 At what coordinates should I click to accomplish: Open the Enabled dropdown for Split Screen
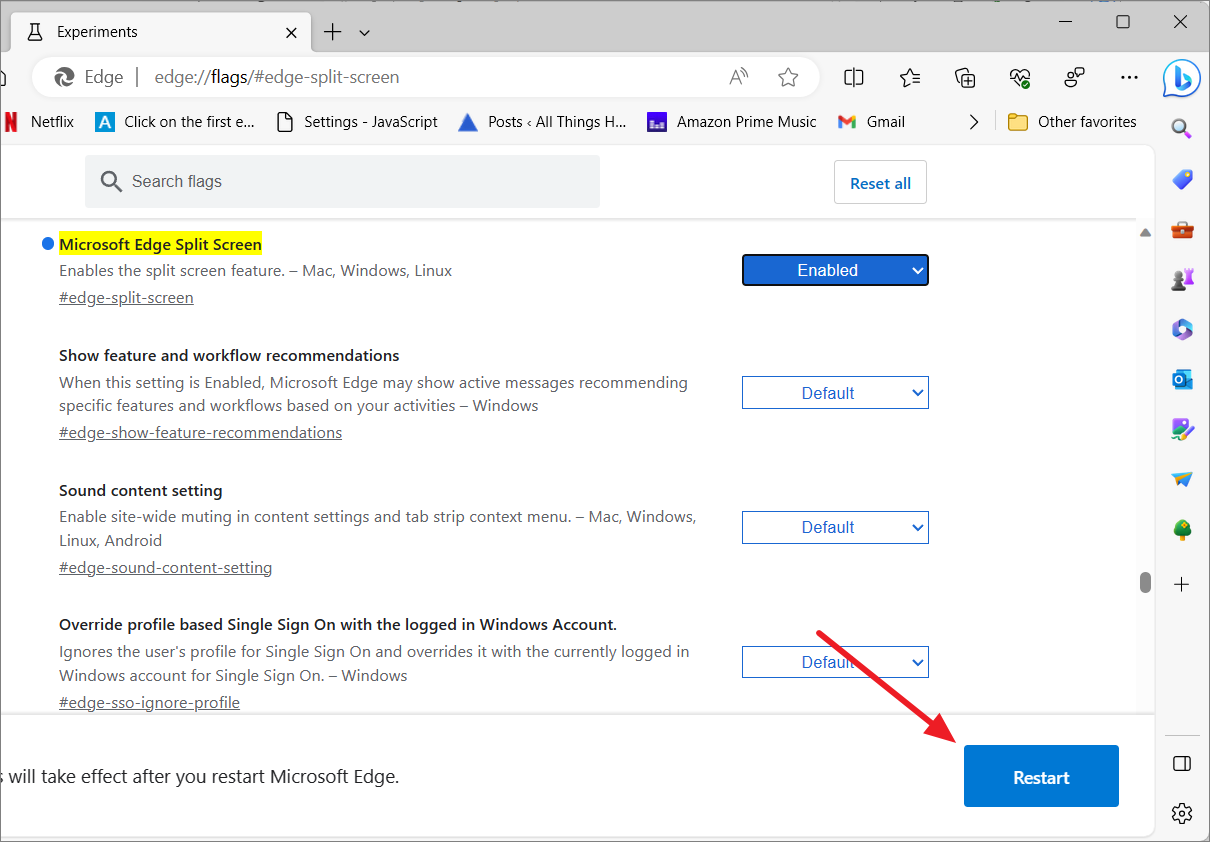click(835, 270)
